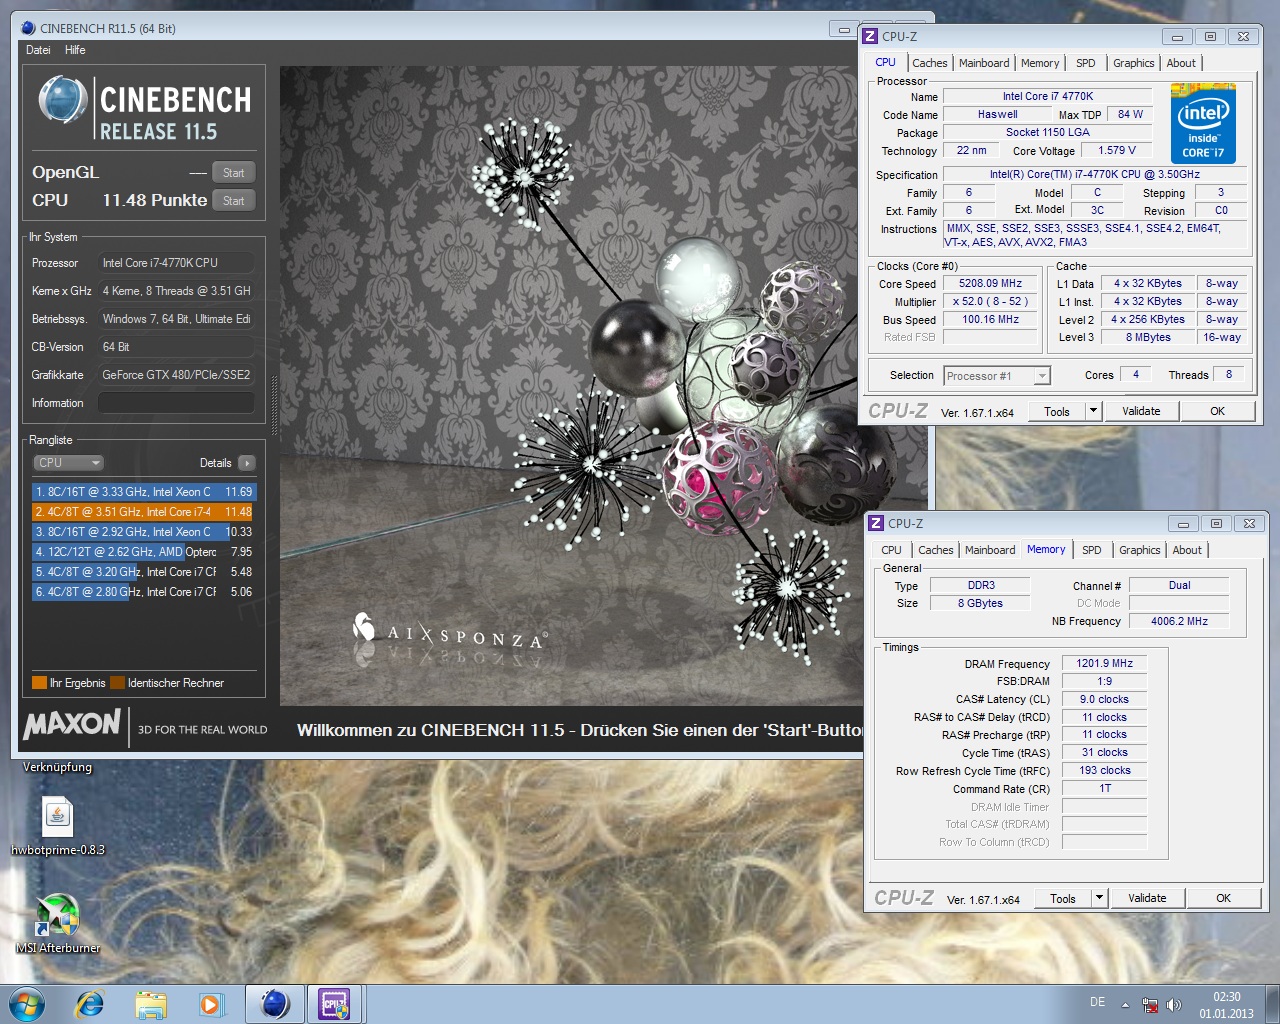The height and width of the screenshot is (1024, 1280).
Task: Click the DRAM Frequency value 1201.9 MHz
Action: (x=1104, y=663)
